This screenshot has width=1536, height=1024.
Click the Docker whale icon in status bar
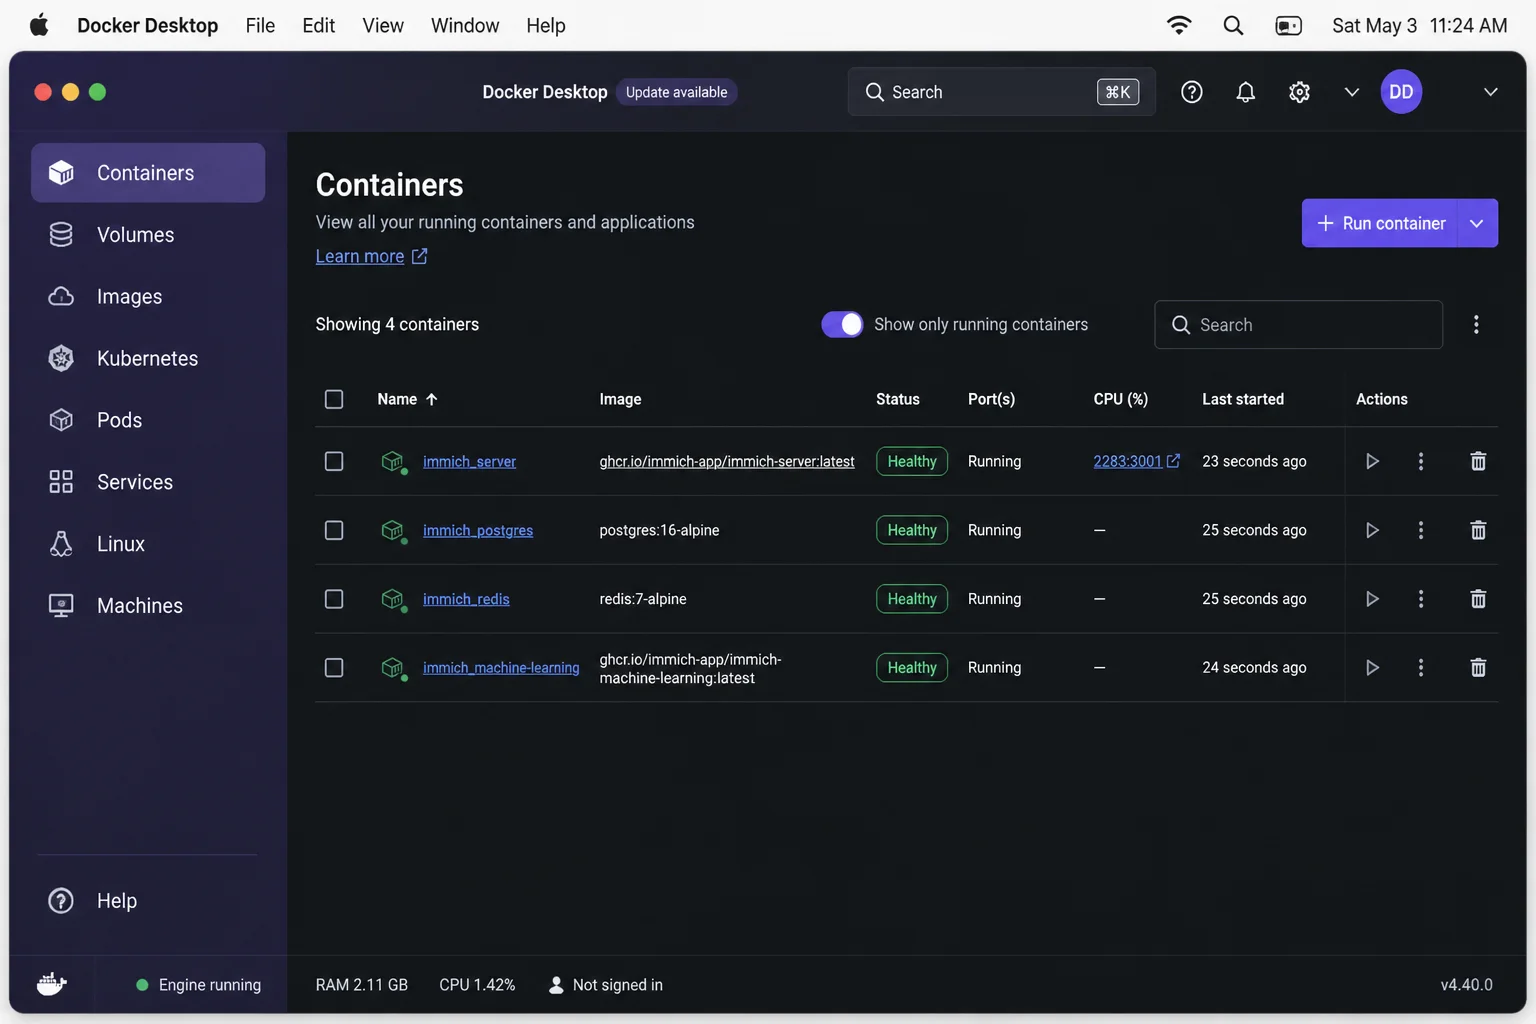tap(51, 984)
